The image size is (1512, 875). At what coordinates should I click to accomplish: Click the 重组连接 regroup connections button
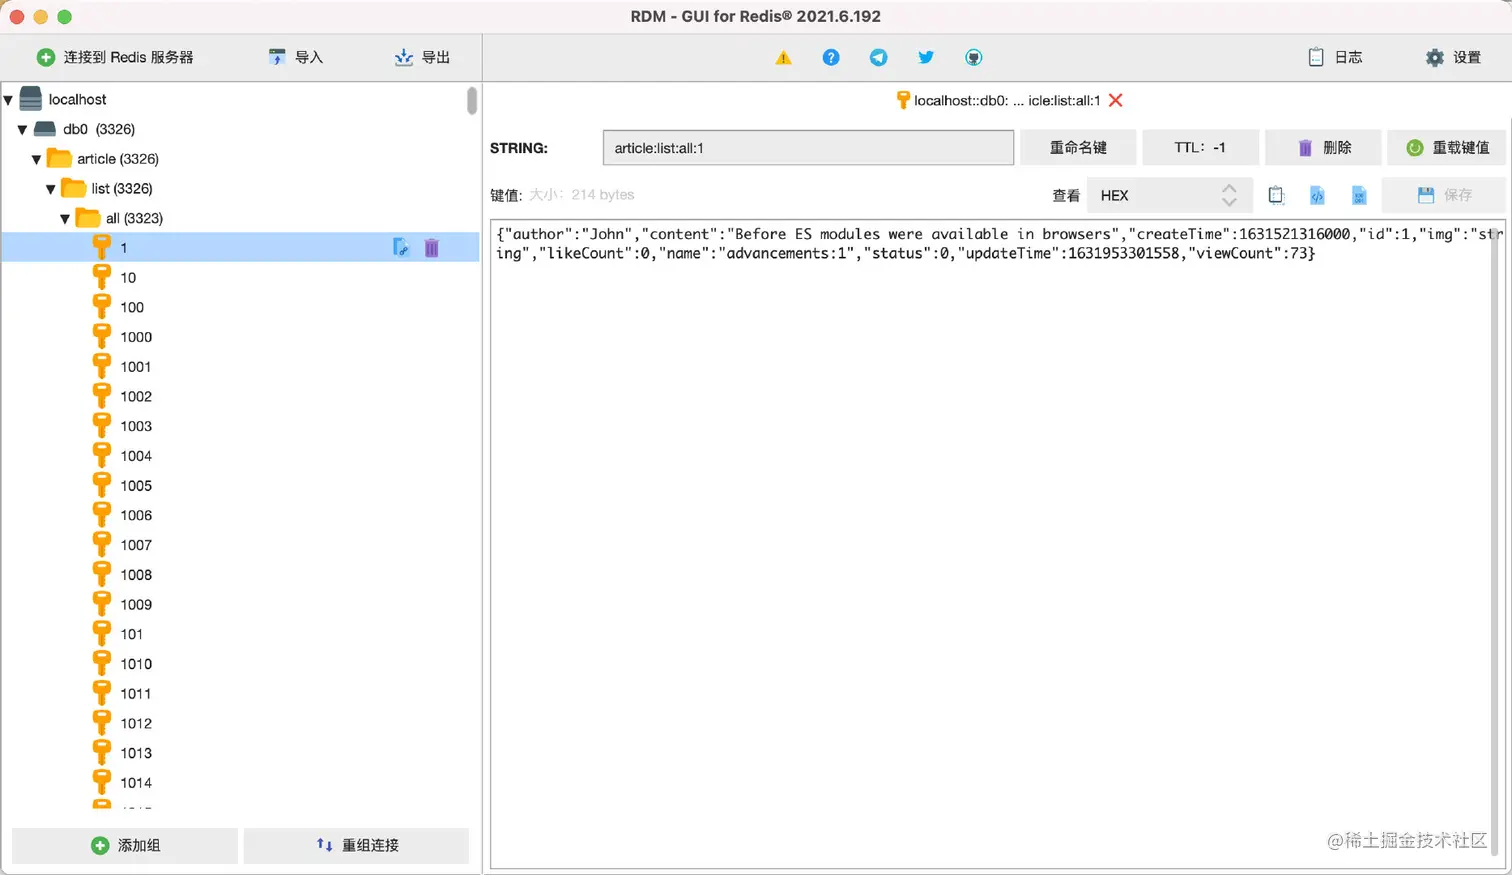356,846
